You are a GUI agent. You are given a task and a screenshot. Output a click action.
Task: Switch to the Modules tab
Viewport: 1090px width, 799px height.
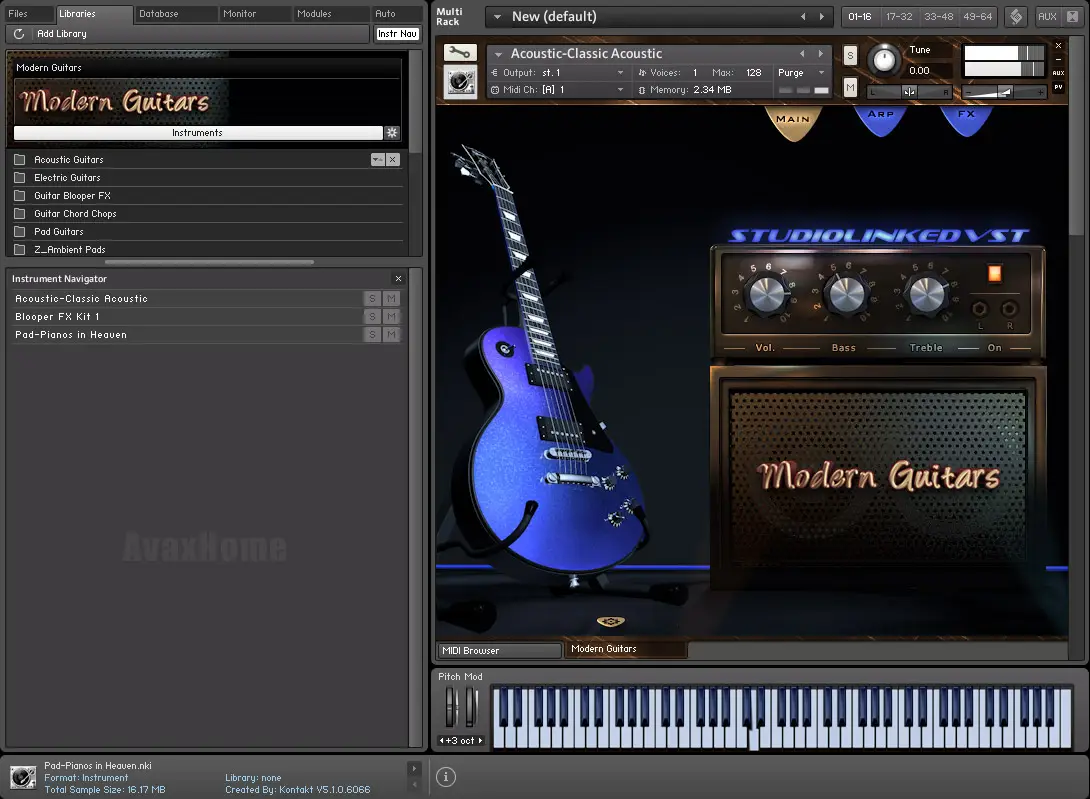(x=331, y=14)
